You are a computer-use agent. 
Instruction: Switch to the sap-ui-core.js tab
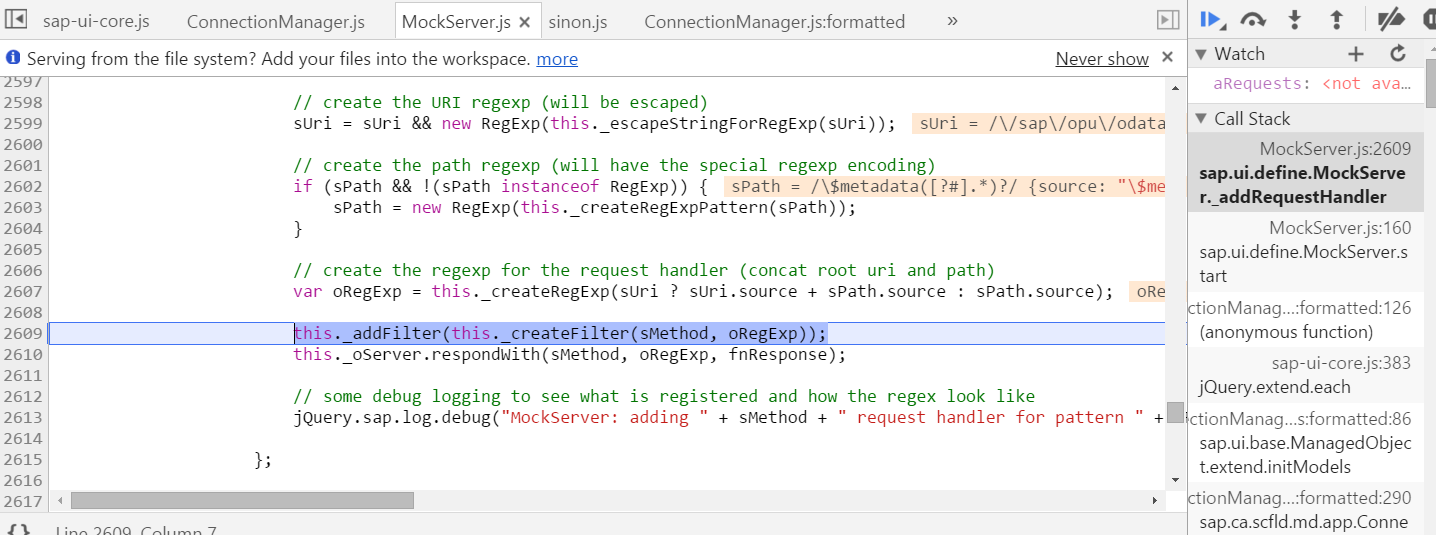(x=96, y=21)
